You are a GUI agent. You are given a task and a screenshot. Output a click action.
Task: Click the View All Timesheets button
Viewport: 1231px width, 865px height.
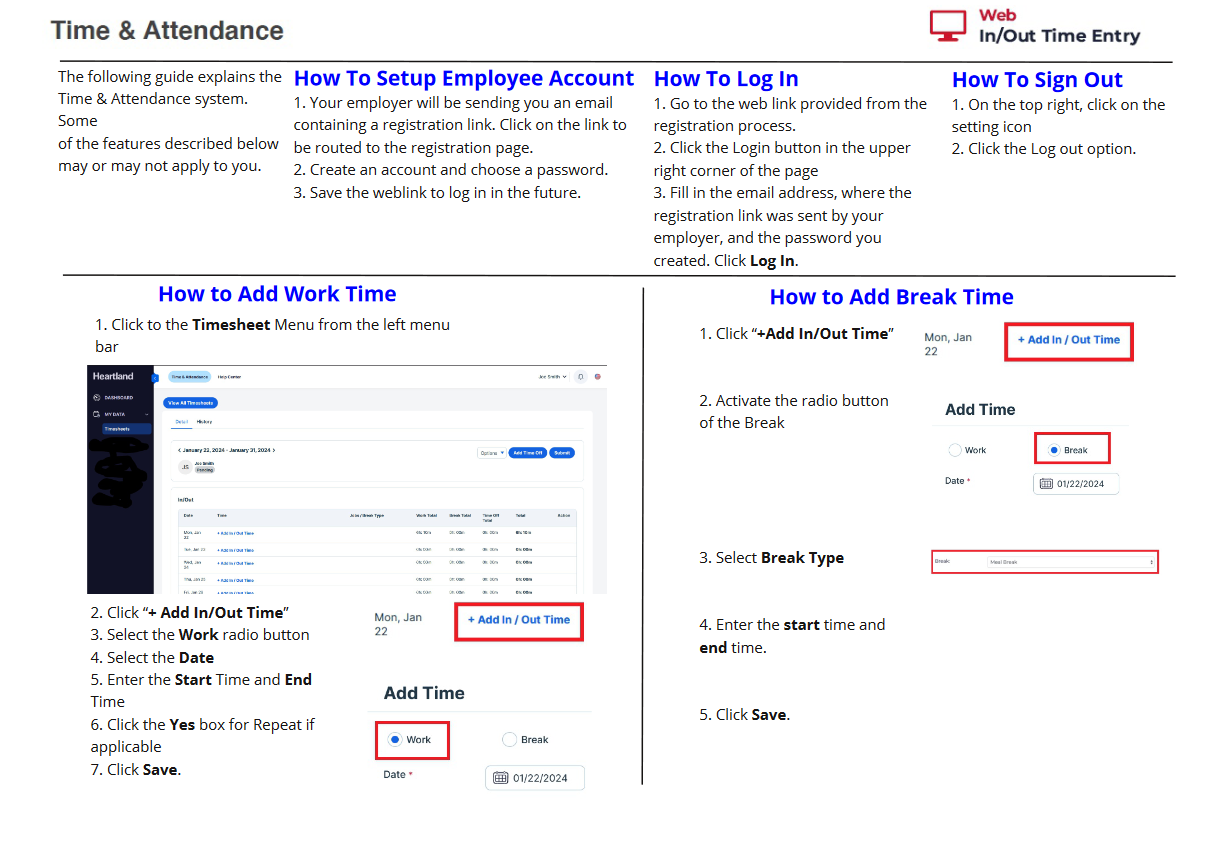[x=190, y=403]
